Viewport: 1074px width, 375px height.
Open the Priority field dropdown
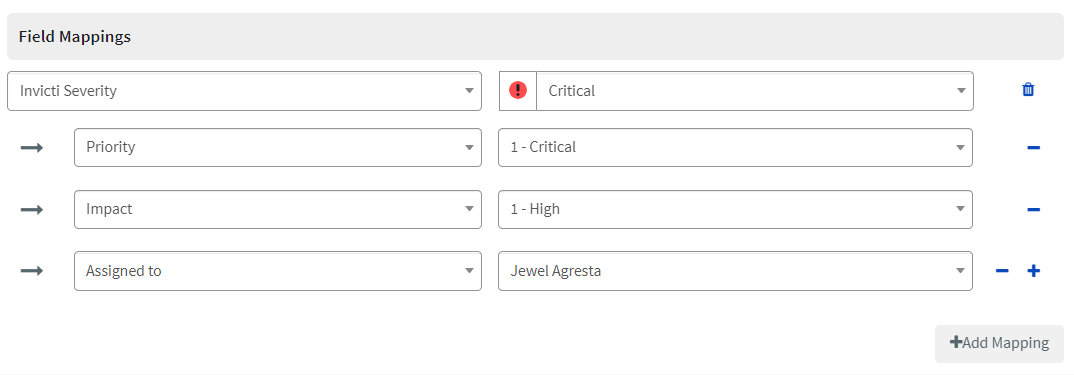(277, 147)
